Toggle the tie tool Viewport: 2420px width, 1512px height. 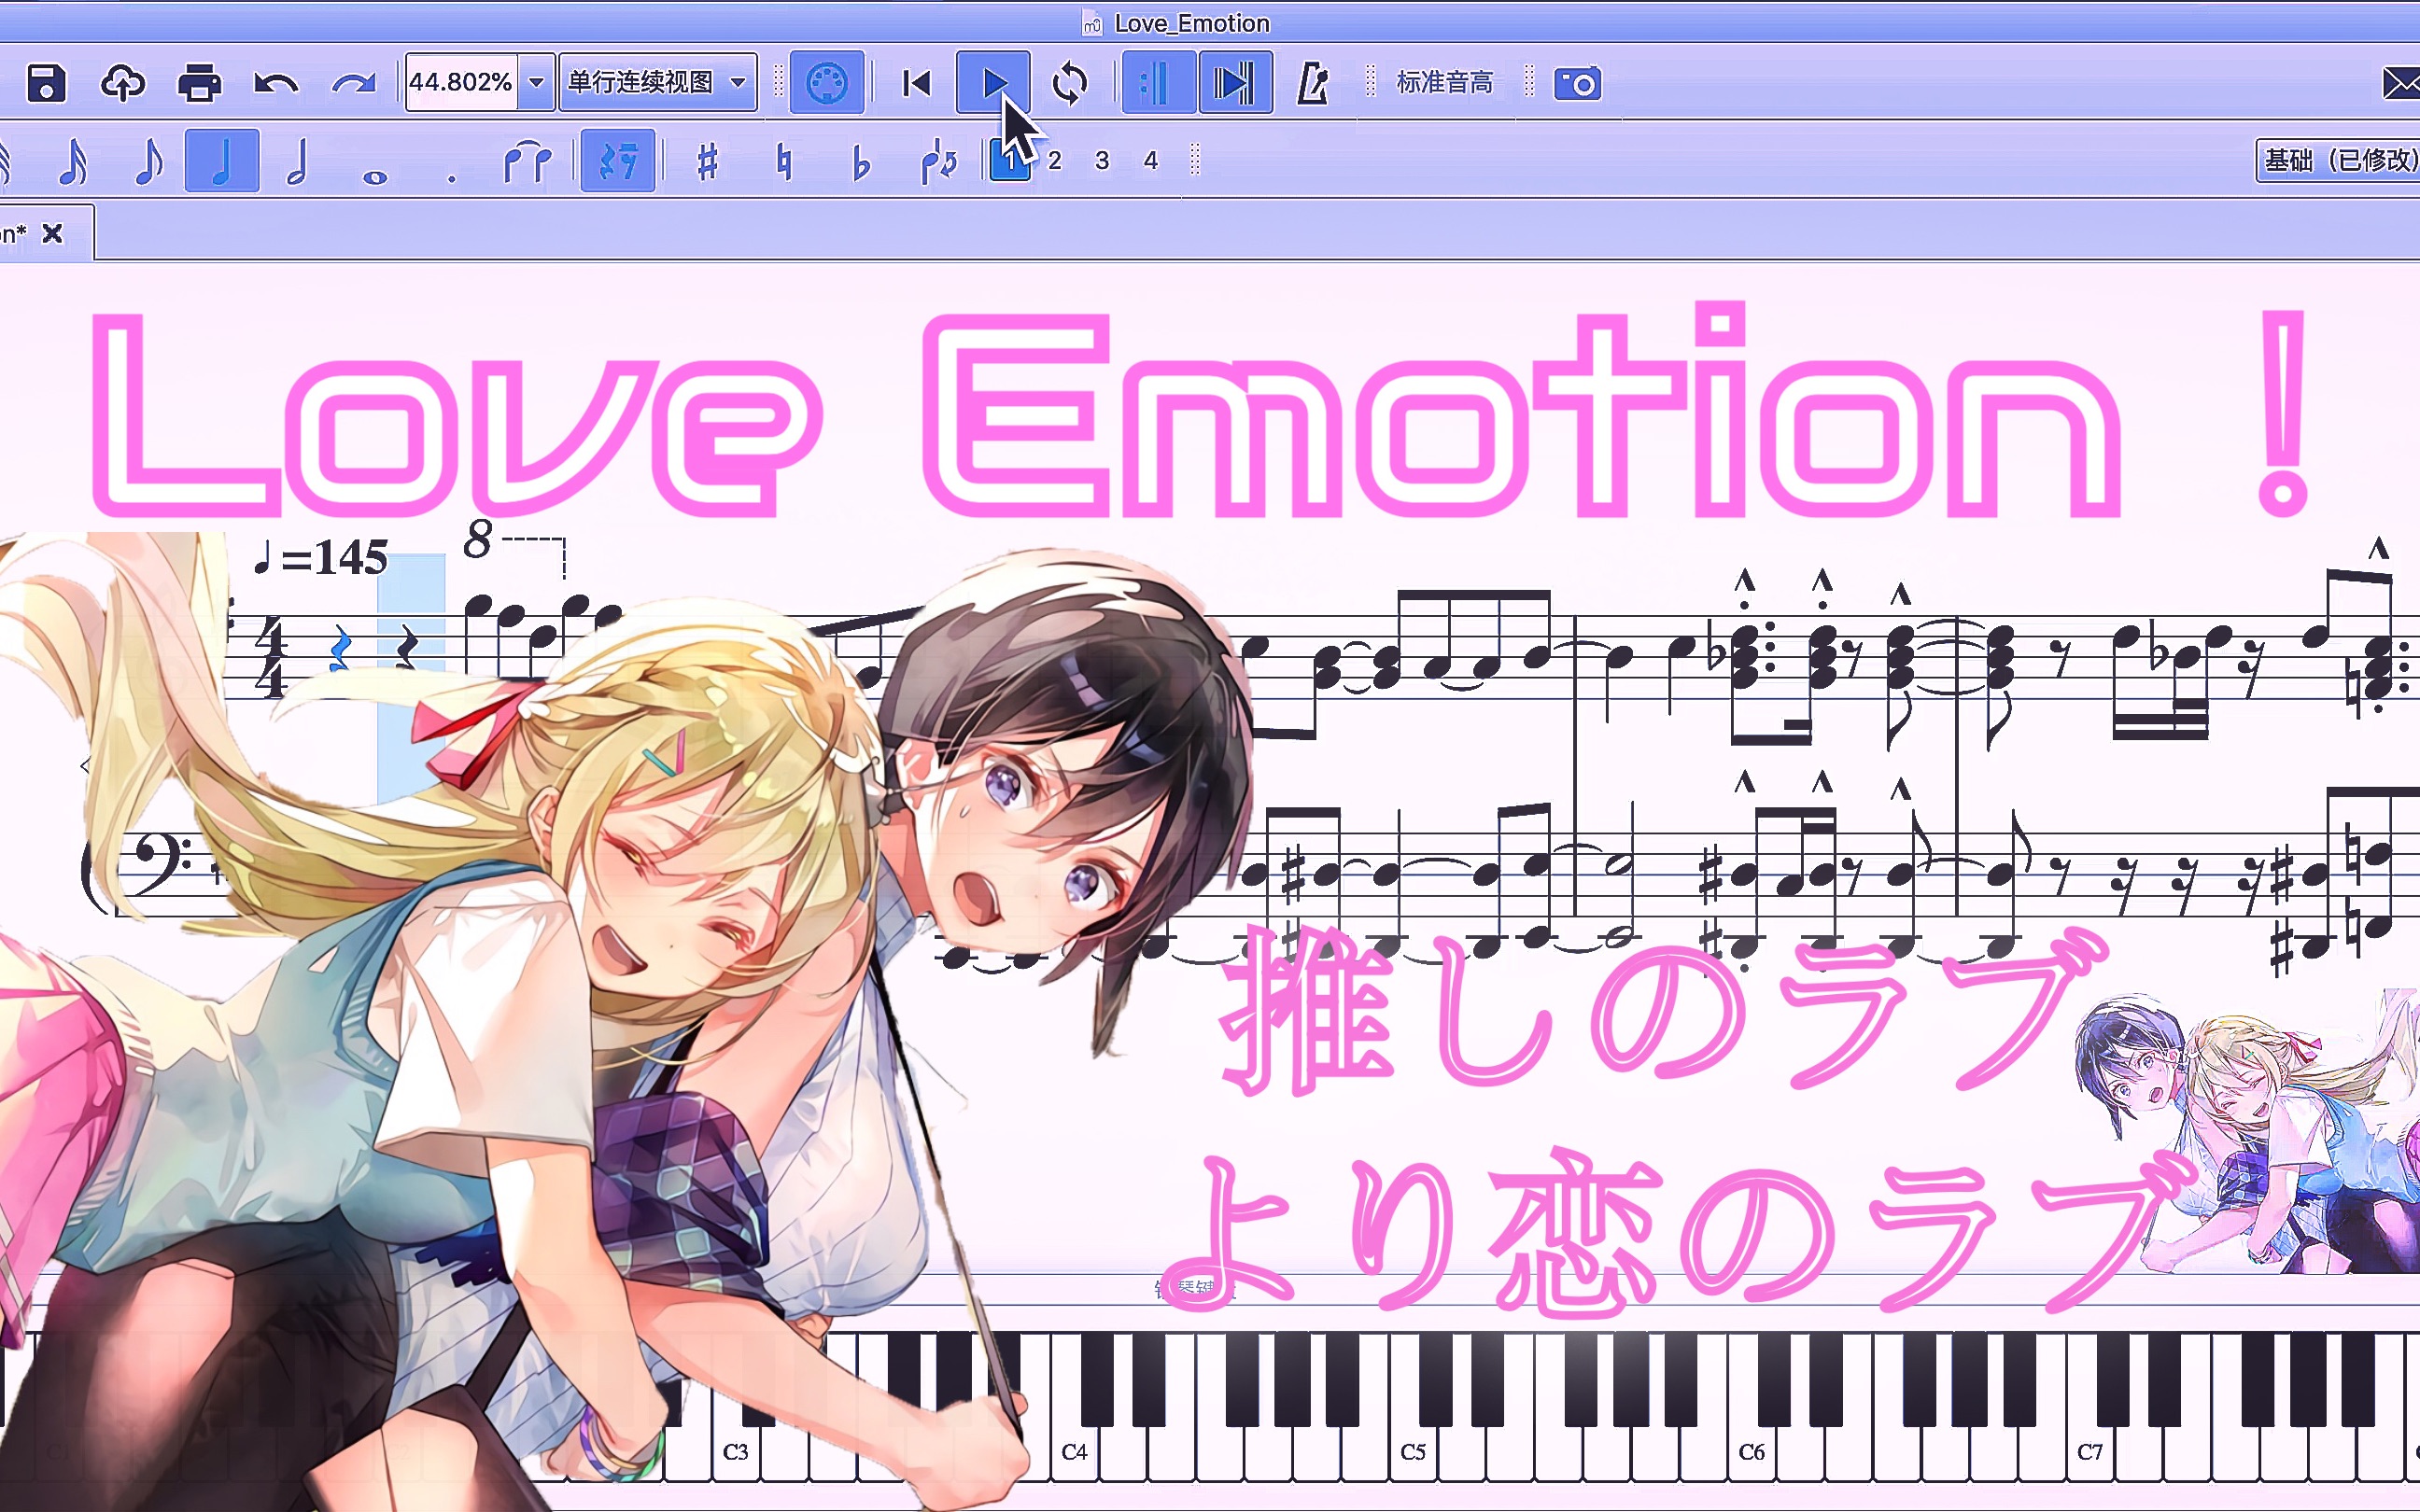point(527,161)
